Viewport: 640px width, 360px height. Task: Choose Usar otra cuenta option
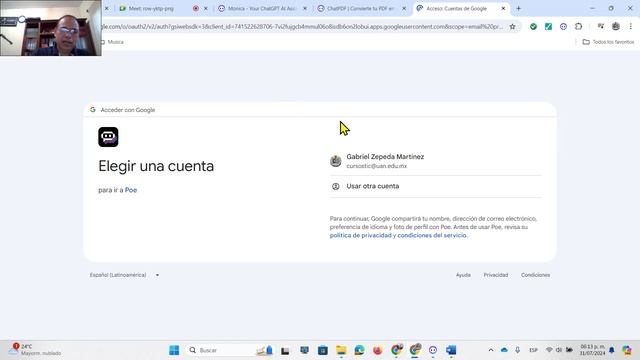[436, 186]
